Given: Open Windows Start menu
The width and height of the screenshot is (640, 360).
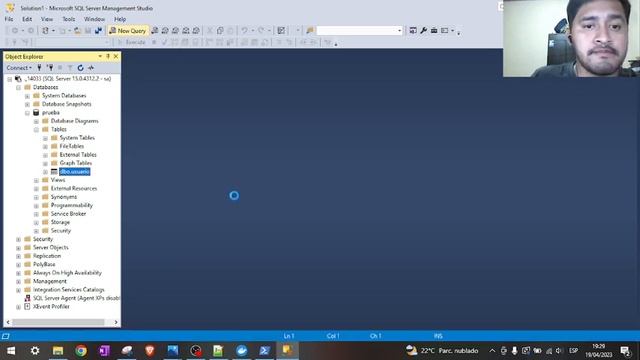Looking at the screenshot, I should point(11,351).
